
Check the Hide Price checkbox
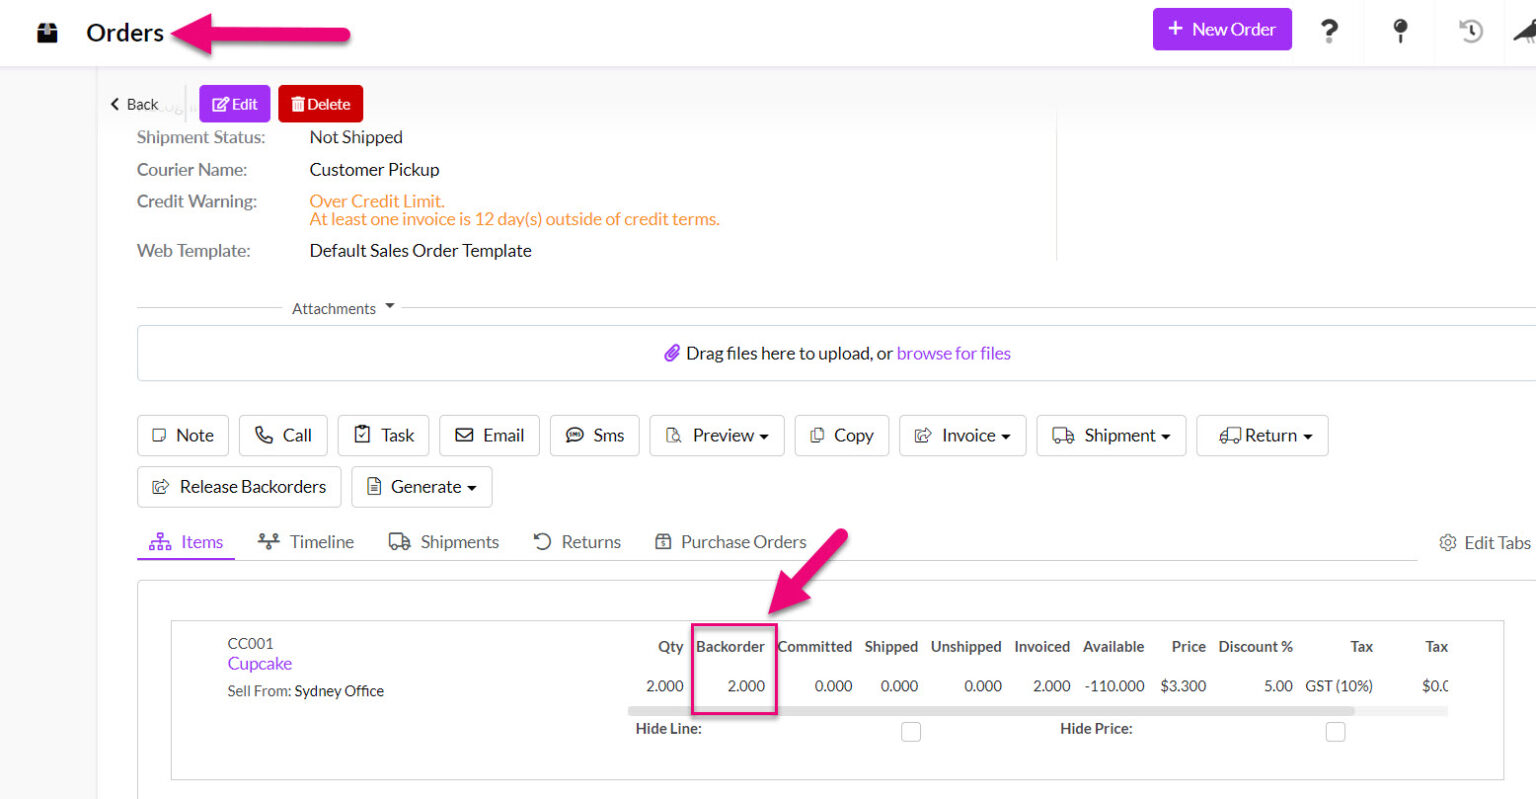point(1335,731)
